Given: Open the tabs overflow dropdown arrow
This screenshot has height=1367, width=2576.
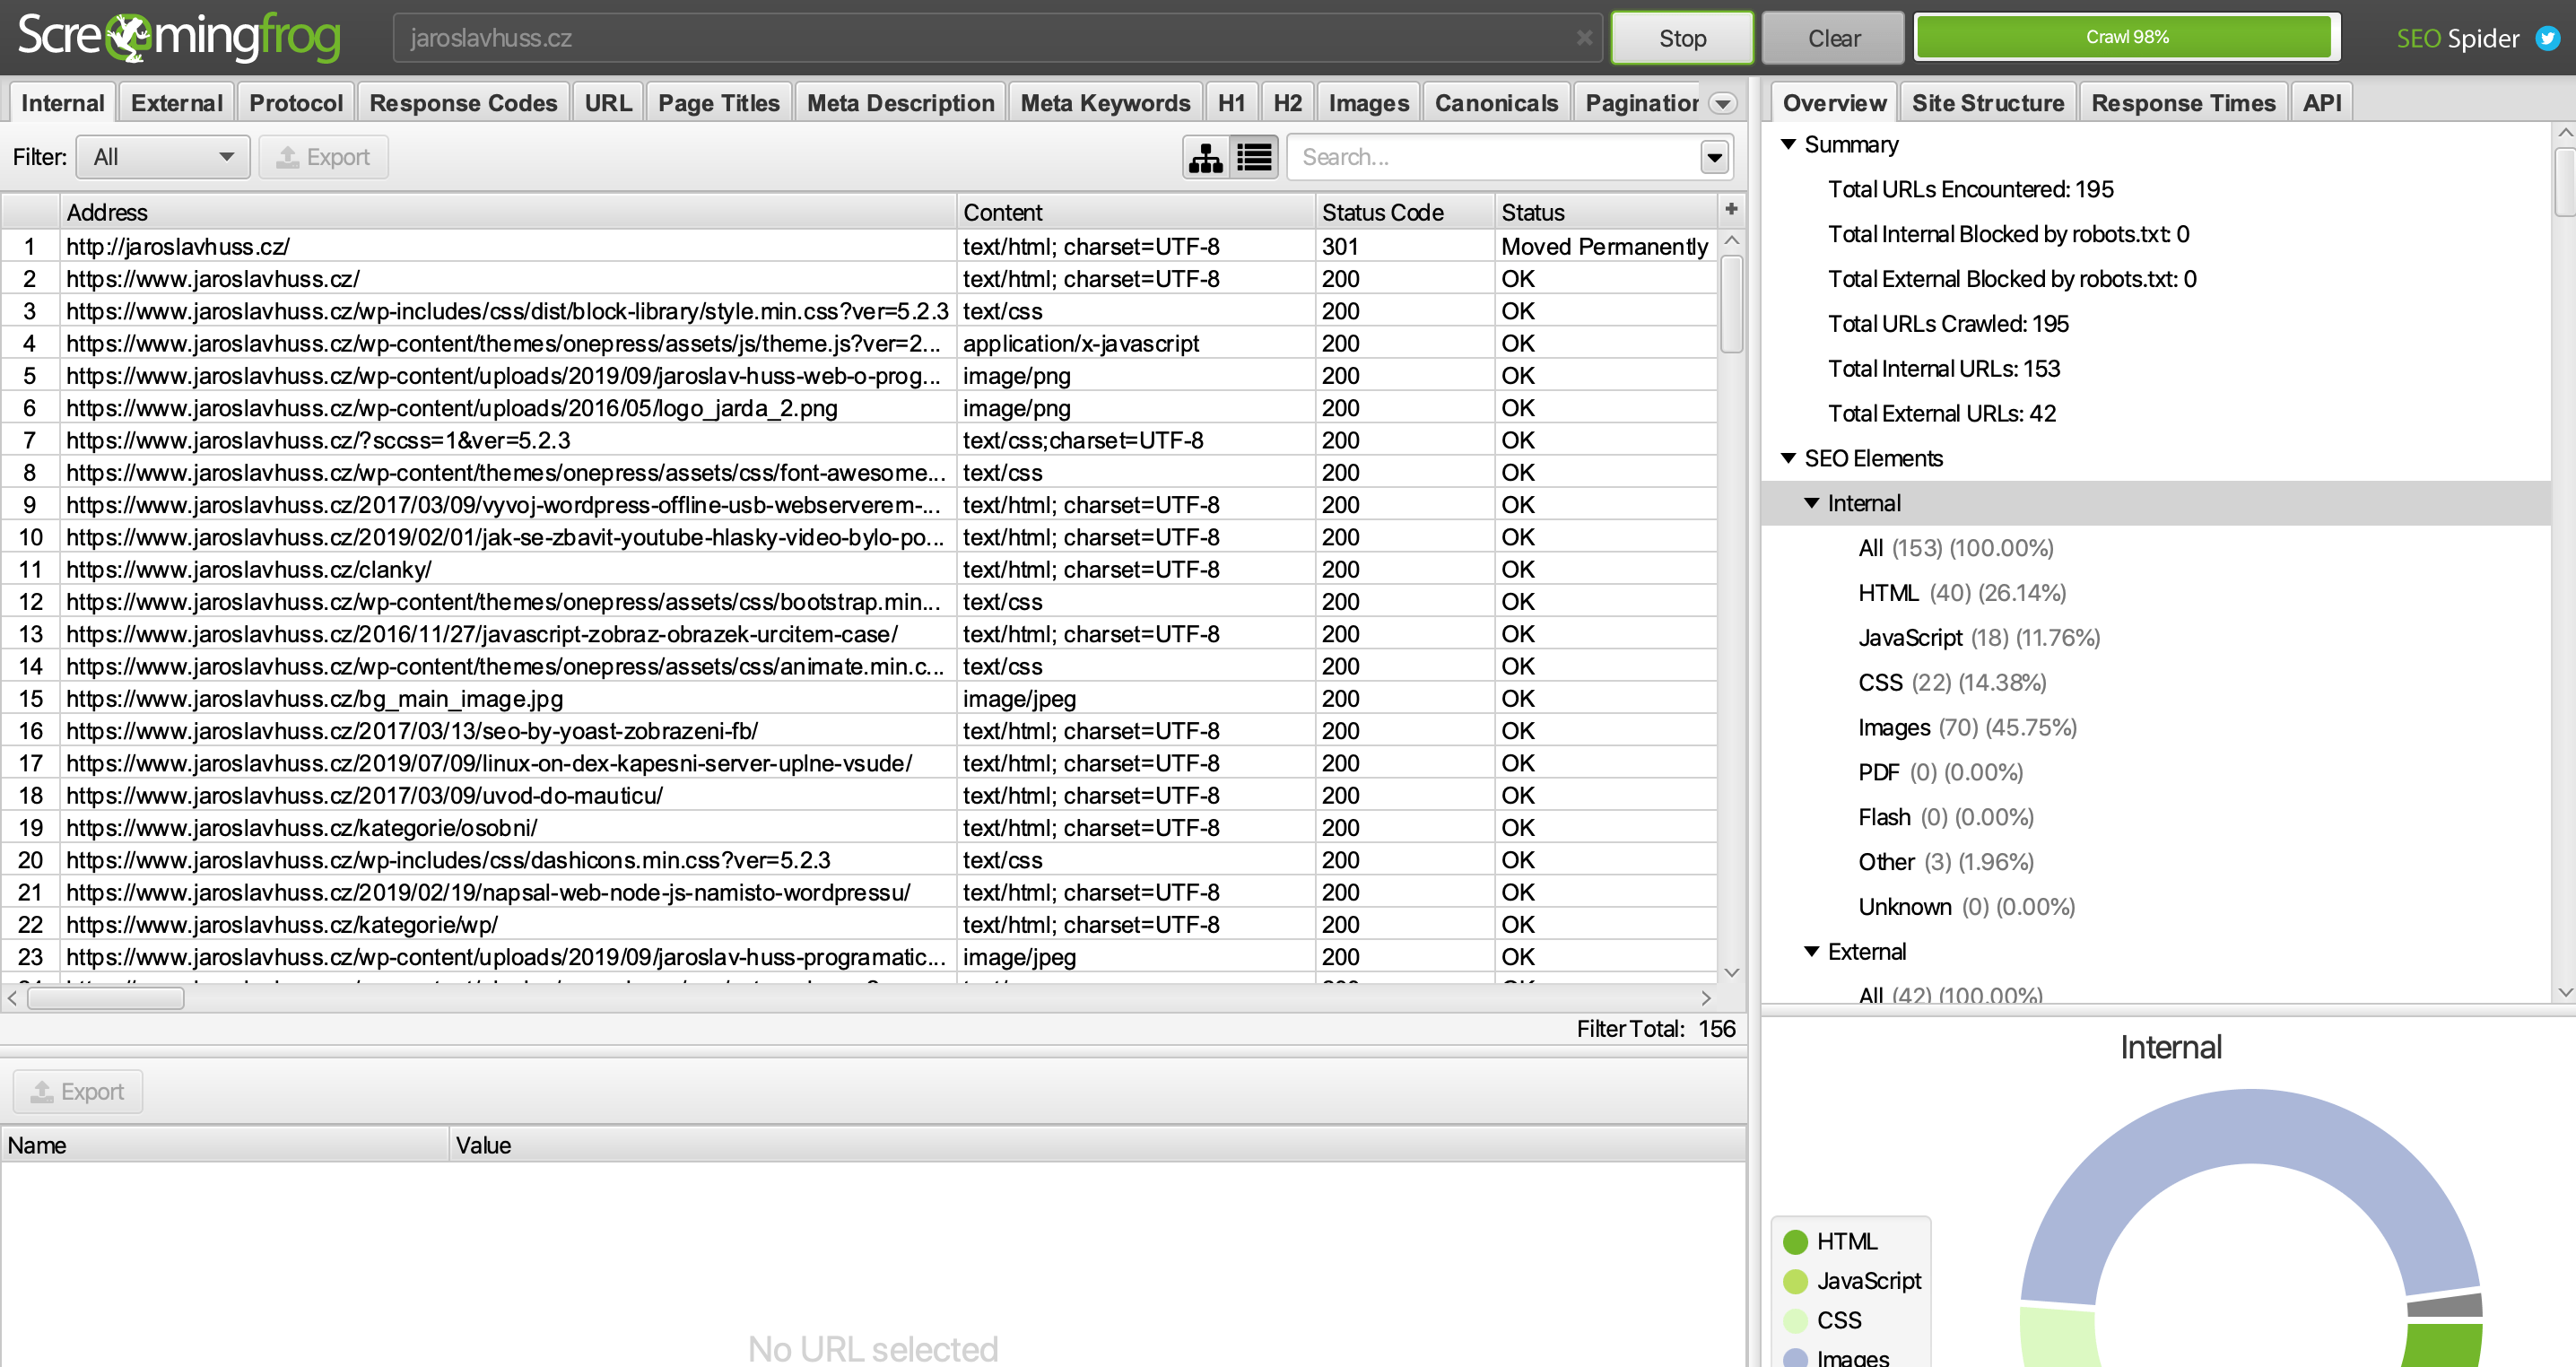Looking at the screenshot, I should (x=1722, y=103).
